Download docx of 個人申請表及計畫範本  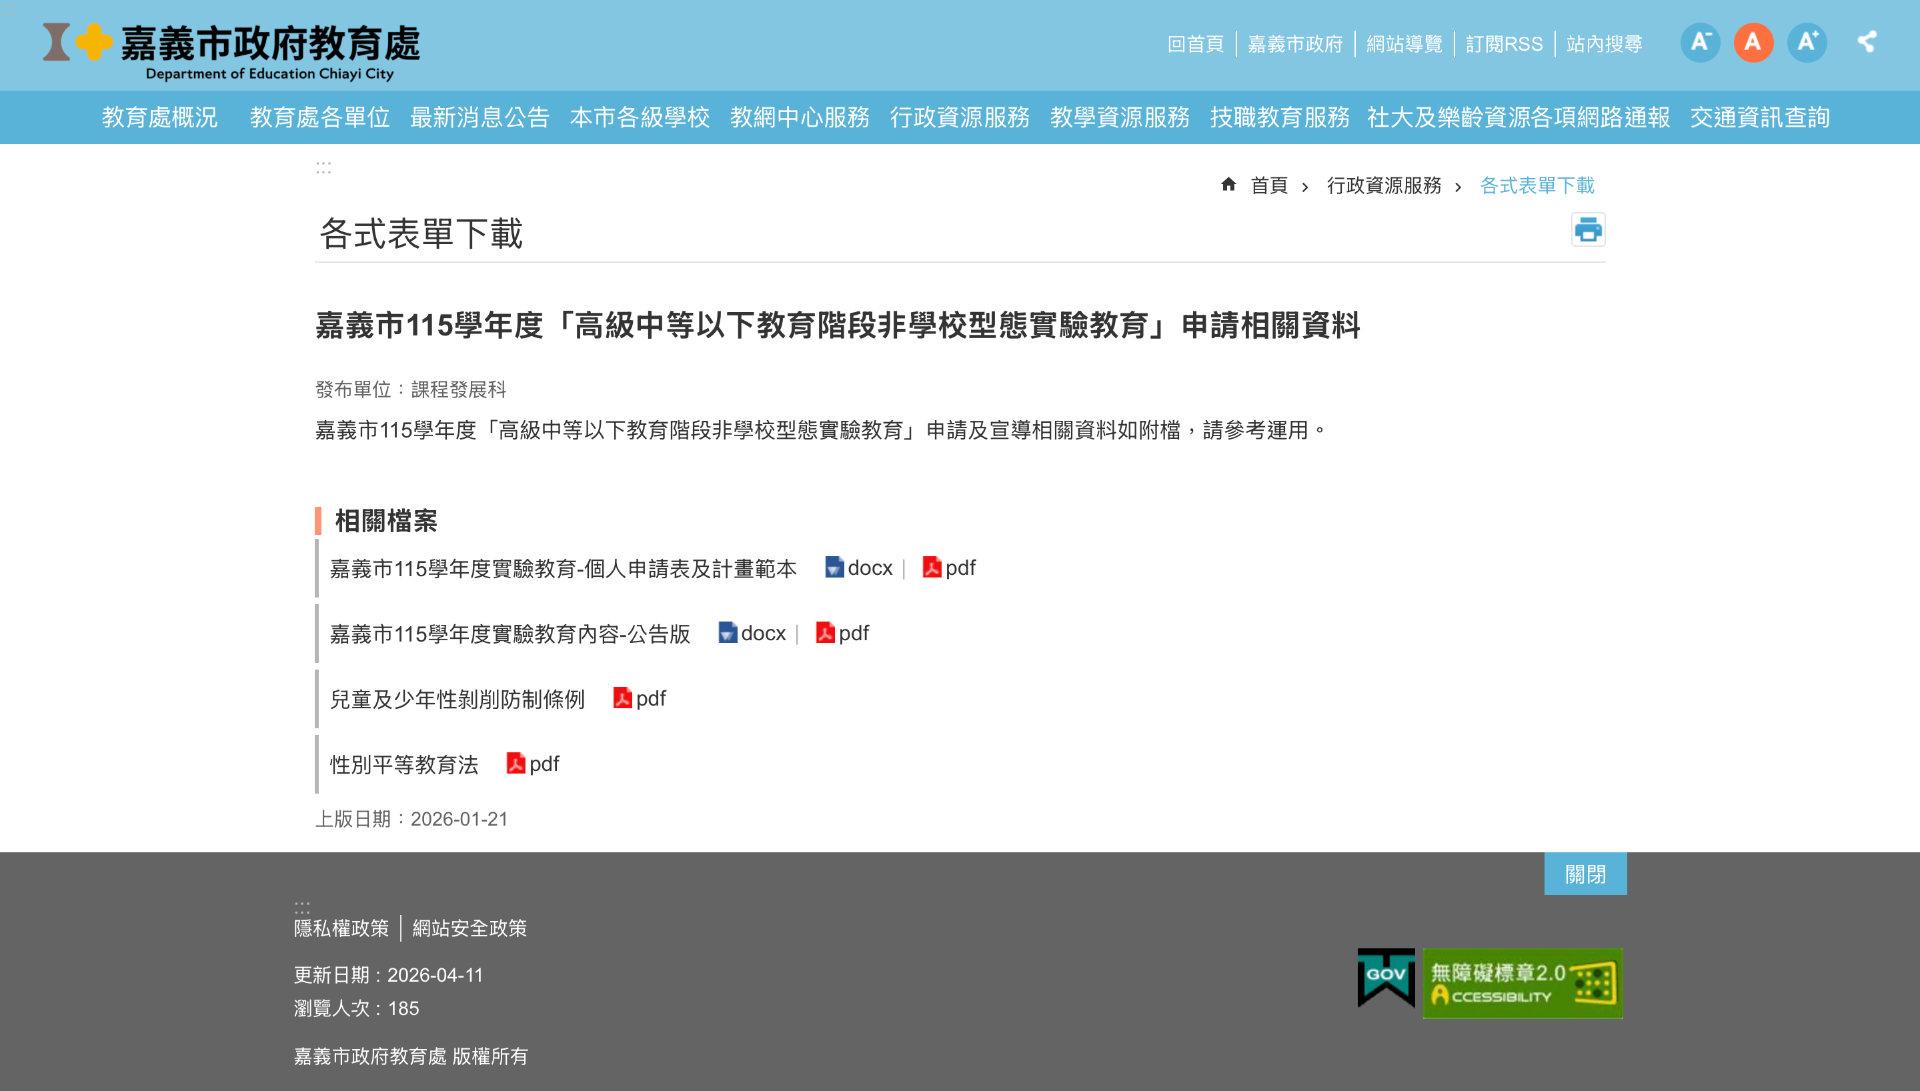(859, 568)
